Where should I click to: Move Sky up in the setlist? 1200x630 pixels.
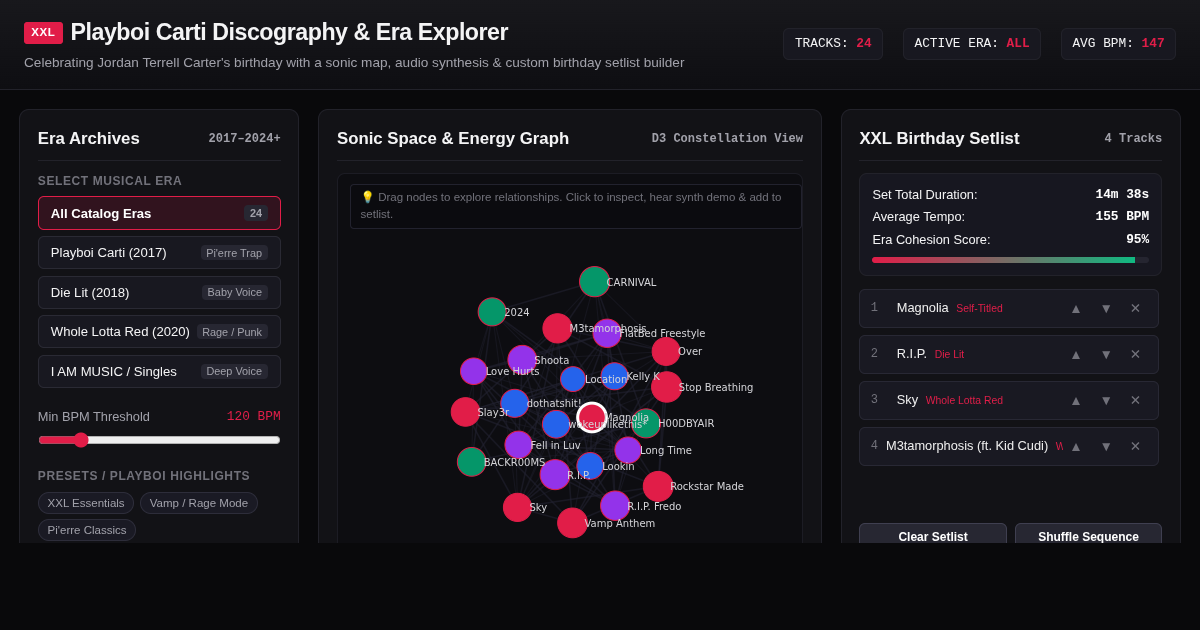click(1076, 400)
